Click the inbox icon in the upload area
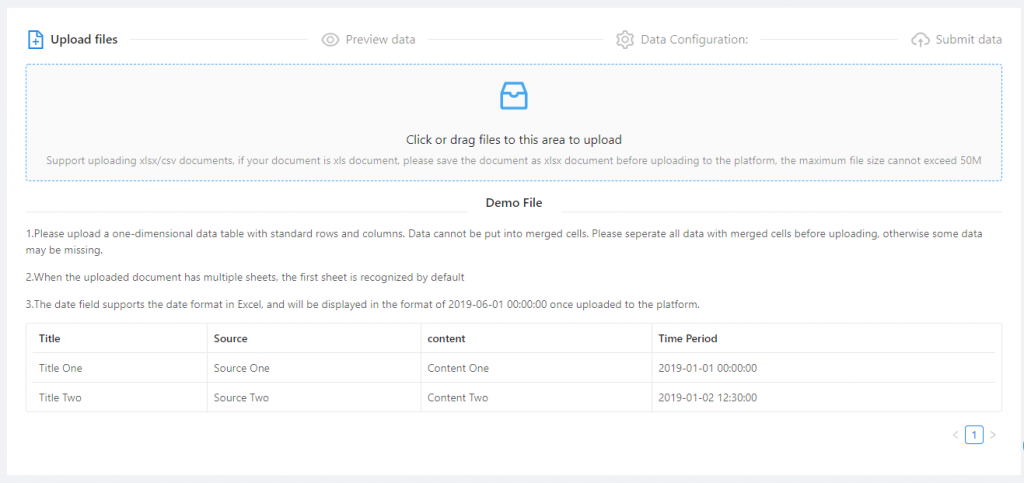 [513, 96]
